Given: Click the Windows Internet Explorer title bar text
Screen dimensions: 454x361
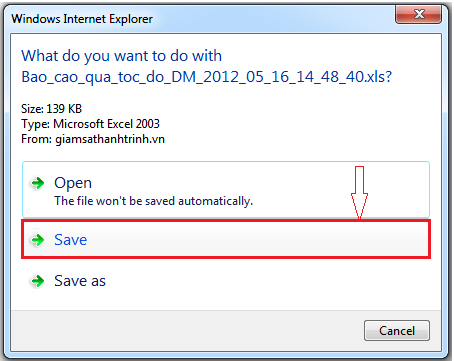Looking at the screenshot, I should pos(82,19).
